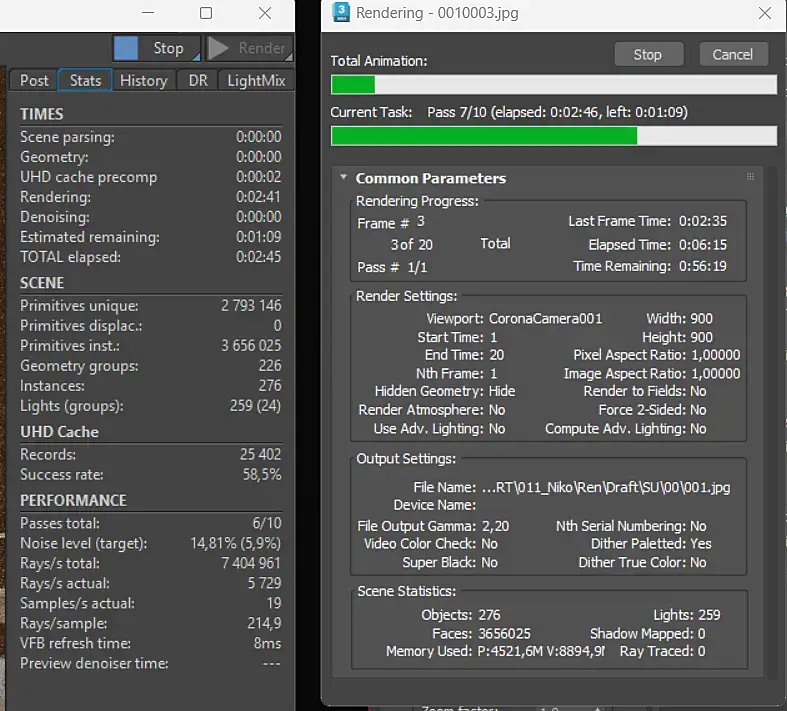Click the 'Height: 900' render setting
Viewport: 787px width, 711px height.
point(678,337)
